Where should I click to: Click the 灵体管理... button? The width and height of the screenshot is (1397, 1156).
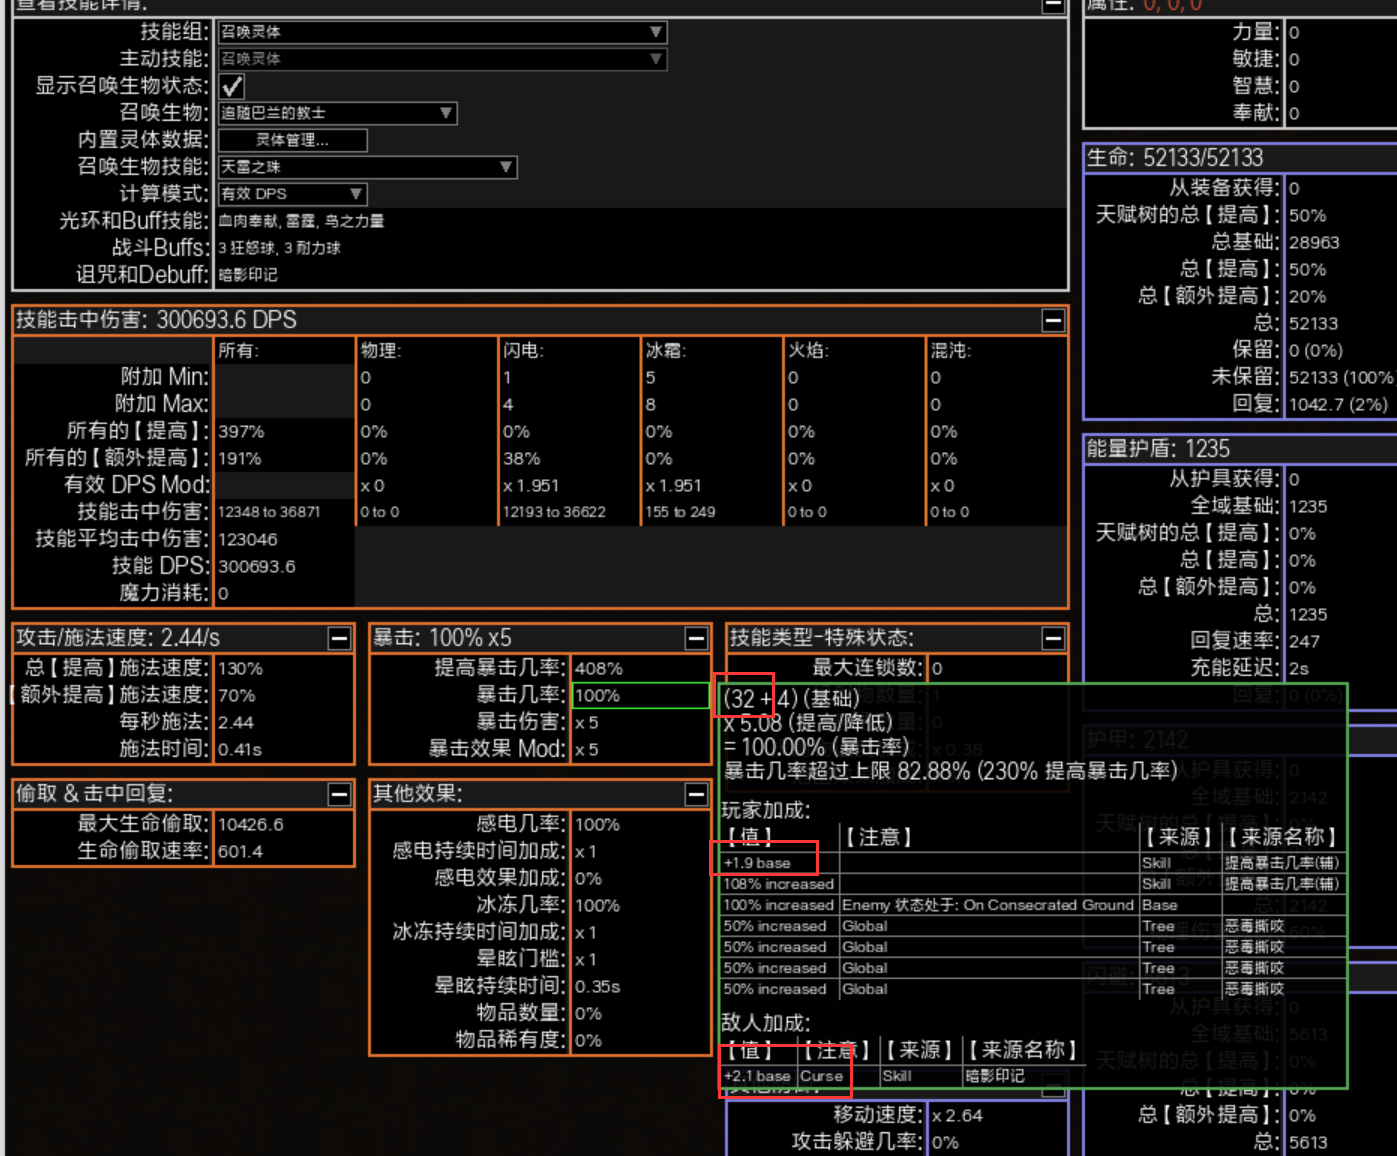click(292, 140)
